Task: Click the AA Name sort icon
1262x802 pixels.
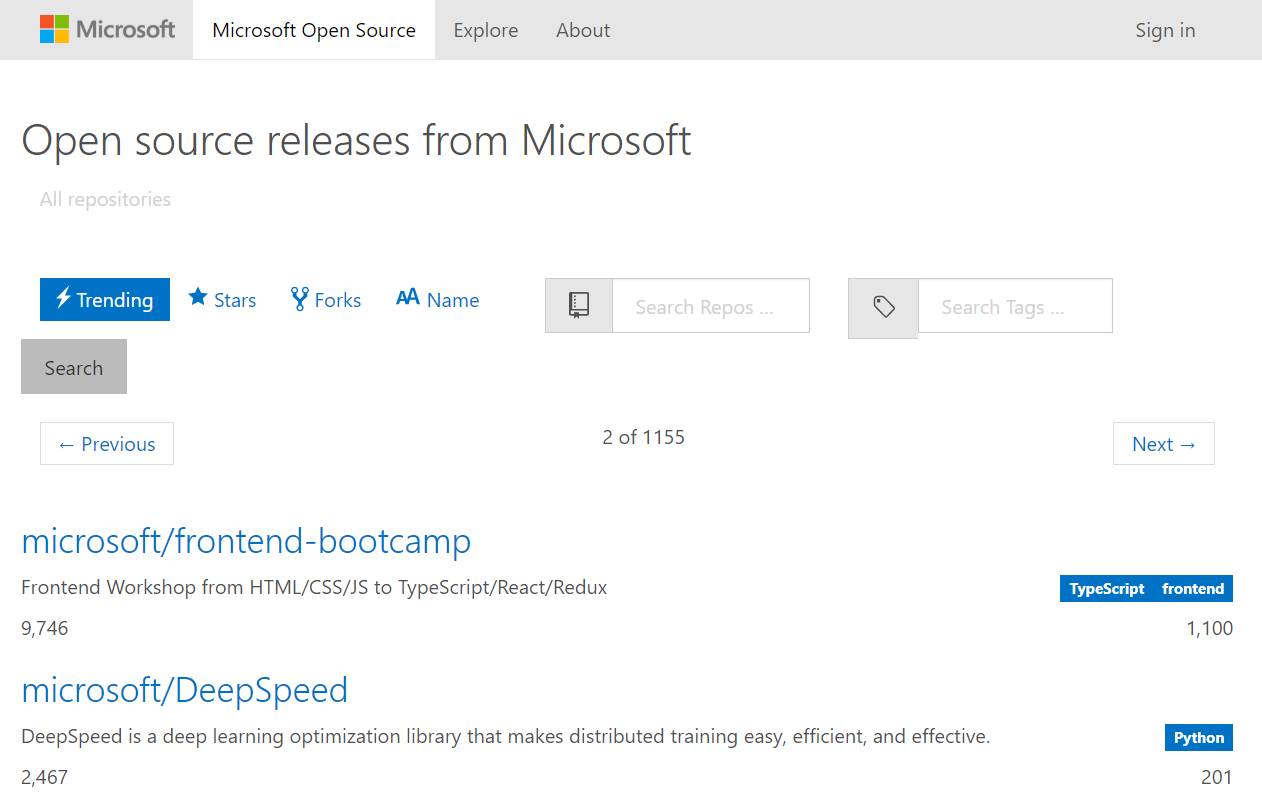Action: click(407, 298)
